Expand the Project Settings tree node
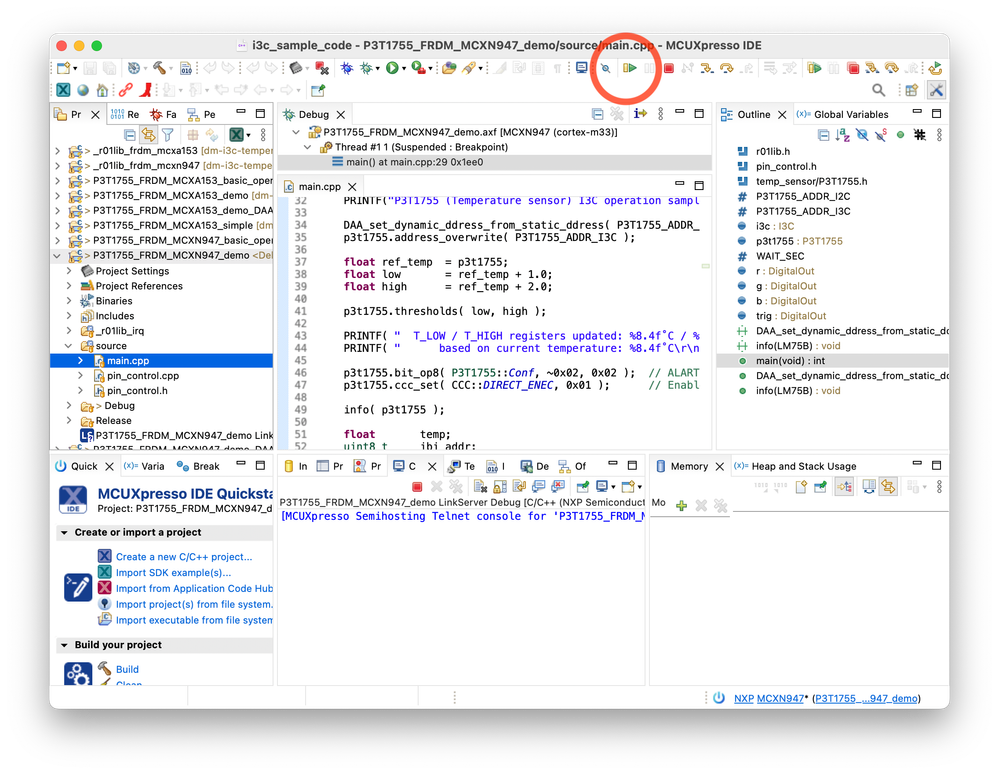Screen dimensions: 999x774 click(x=69, y=271)
